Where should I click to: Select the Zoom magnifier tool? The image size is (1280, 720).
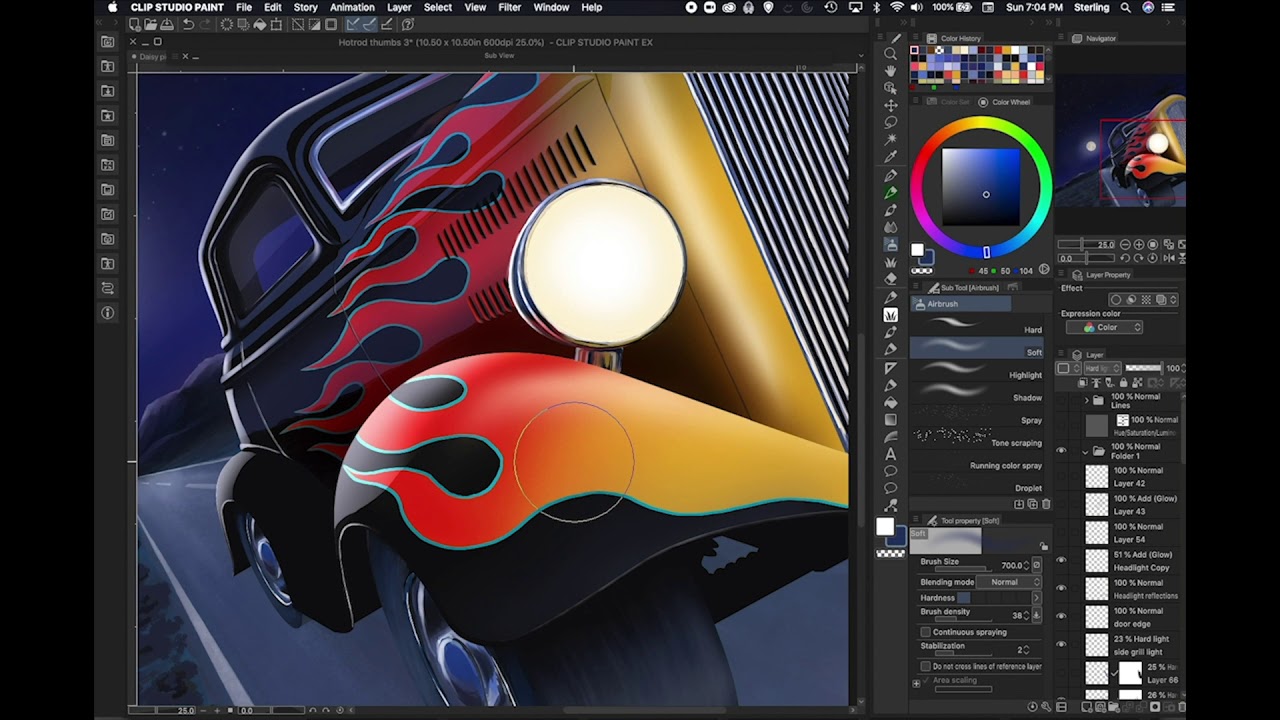tap(890, 54)
